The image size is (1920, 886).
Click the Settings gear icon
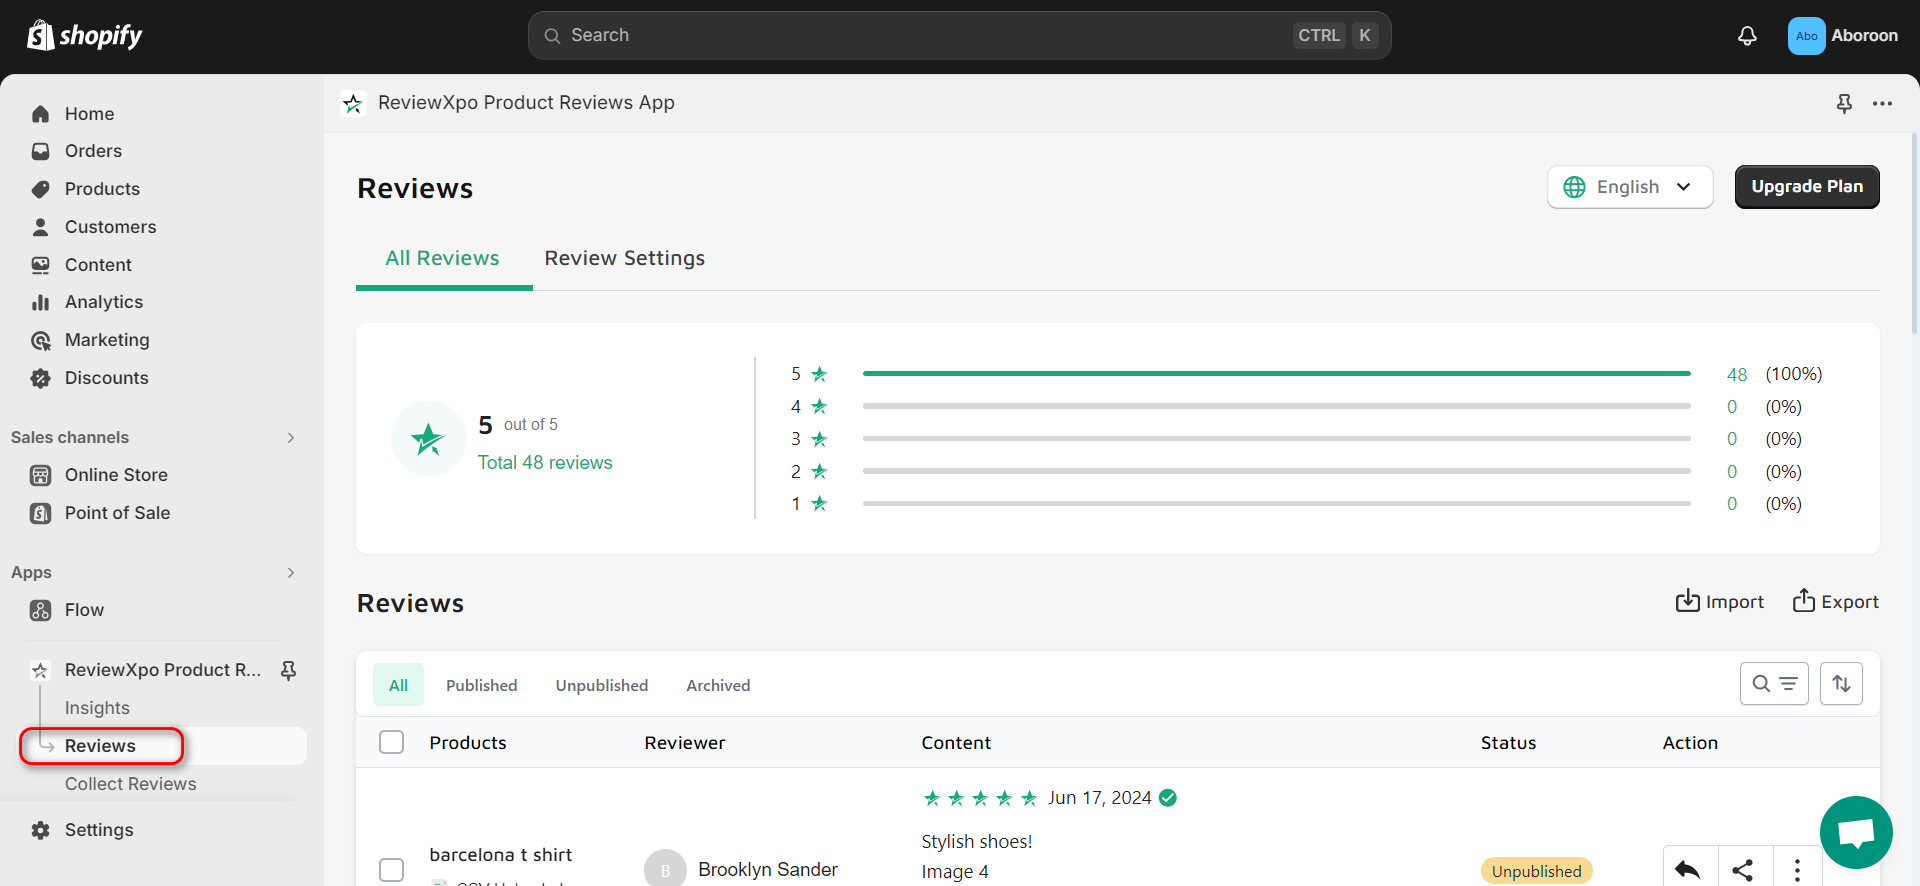pyautogui.click(x=41, y=830)
